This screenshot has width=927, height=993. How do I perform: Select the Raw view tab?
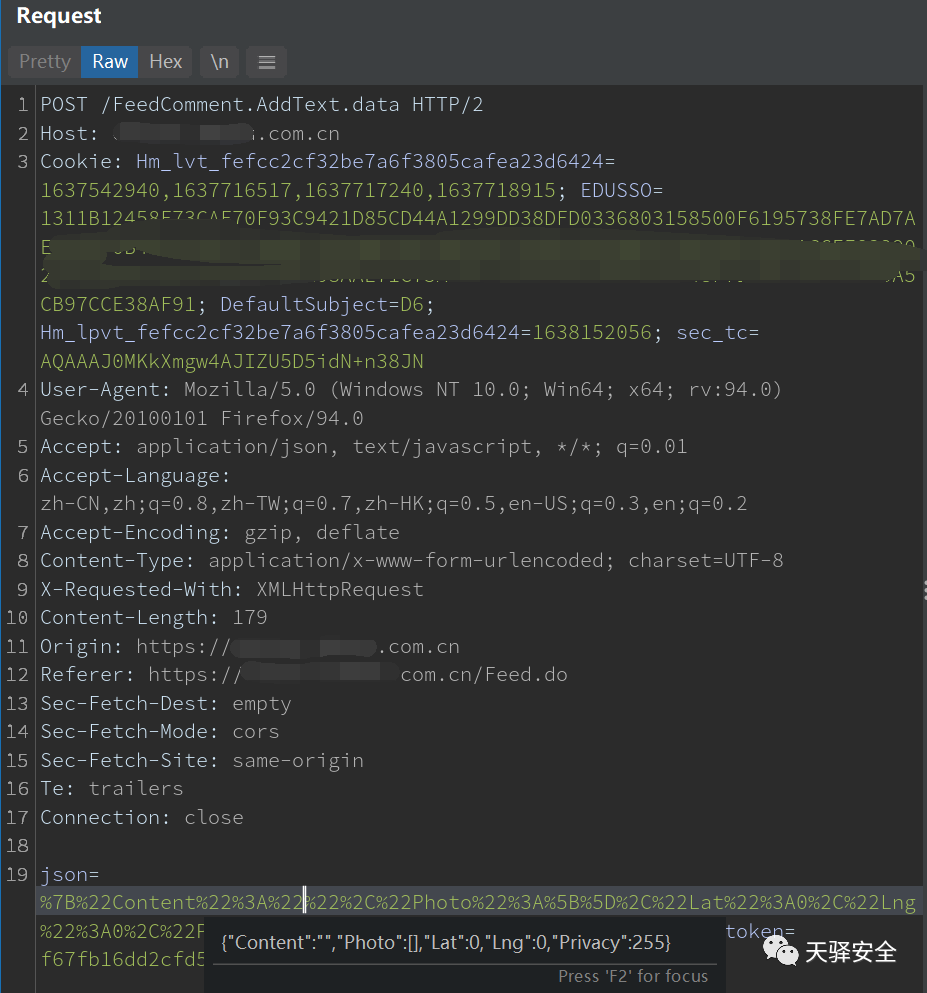(x=110, y=62)
